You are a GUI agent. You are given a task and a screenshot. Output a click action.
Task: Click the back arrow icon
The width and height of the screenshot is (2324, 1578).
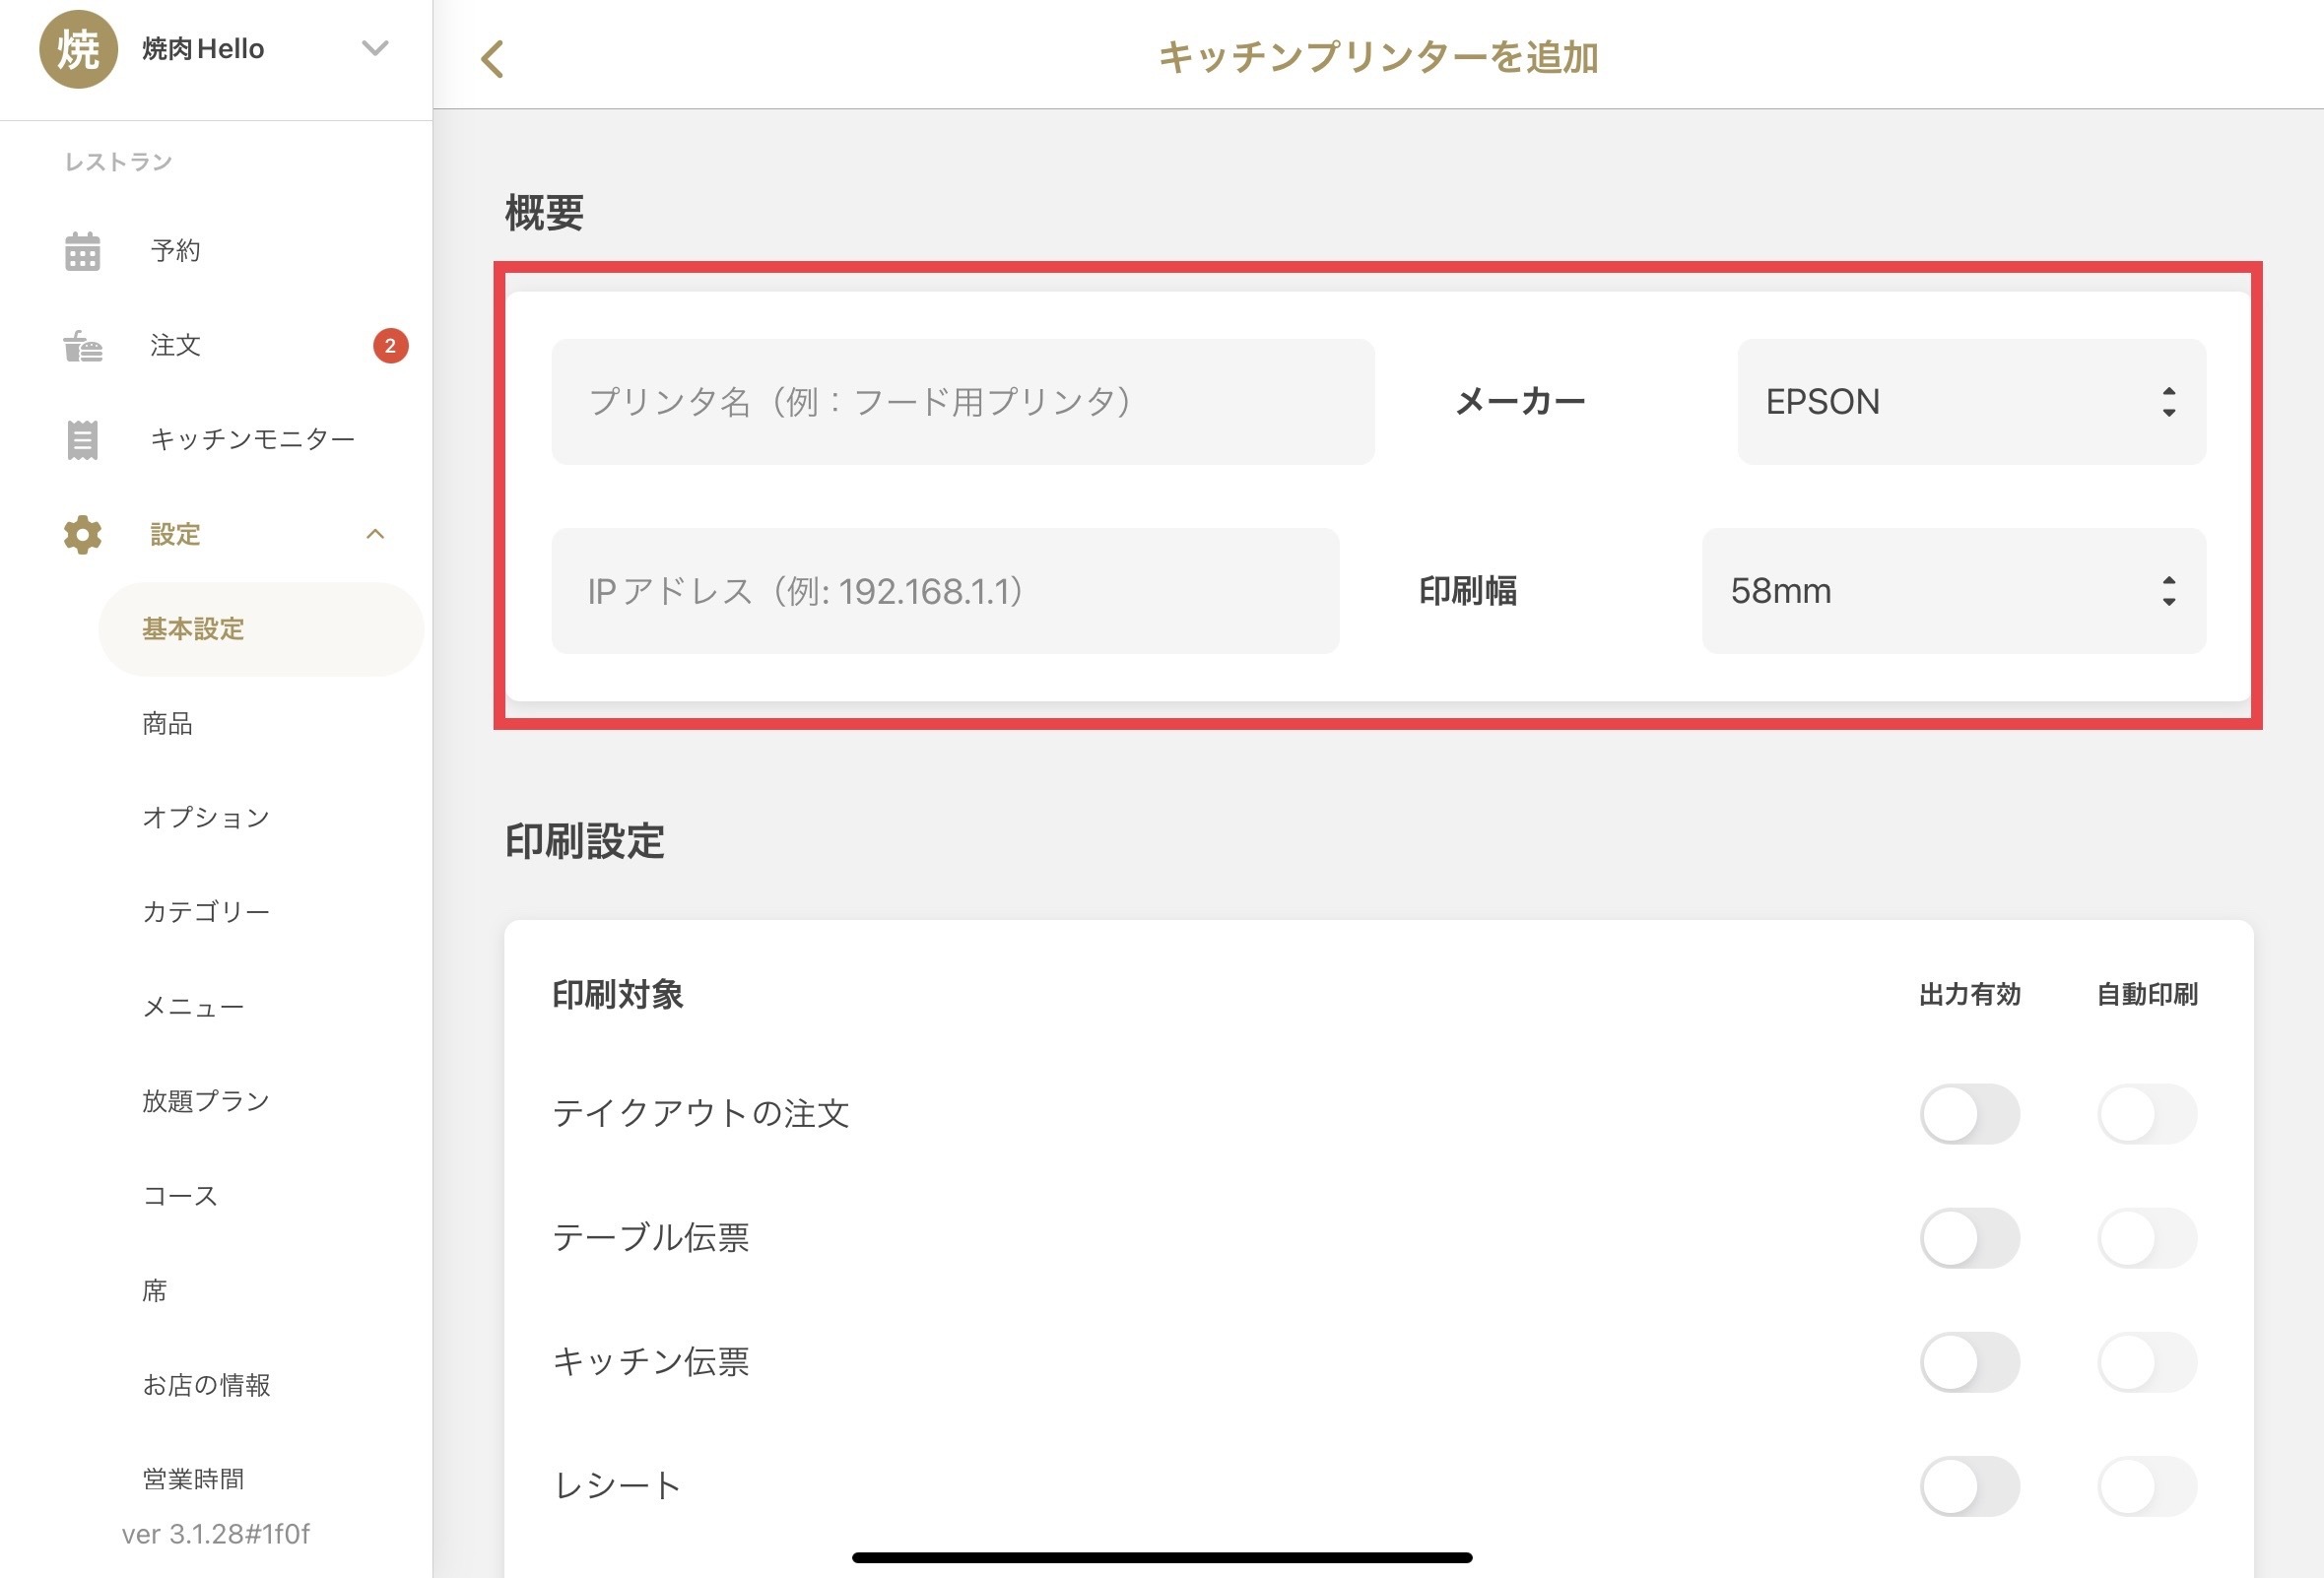[x=492, y=59]
